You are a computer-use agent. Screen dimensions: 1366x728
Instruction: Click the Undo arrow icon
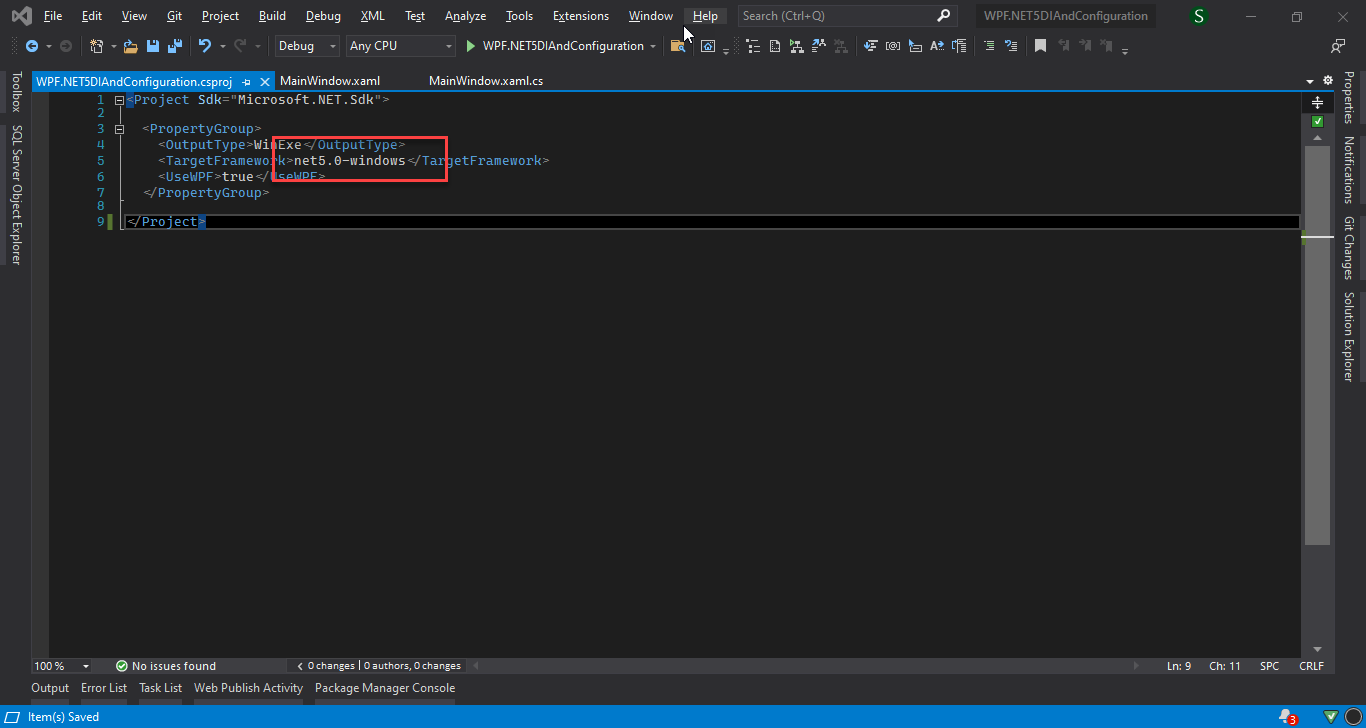(205, 46)
